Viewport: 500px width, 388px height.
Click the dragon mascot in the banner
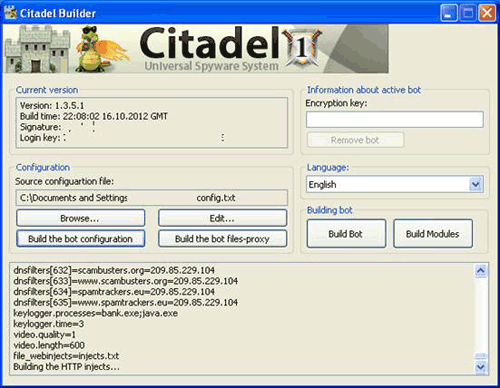(x=99, y=49)
